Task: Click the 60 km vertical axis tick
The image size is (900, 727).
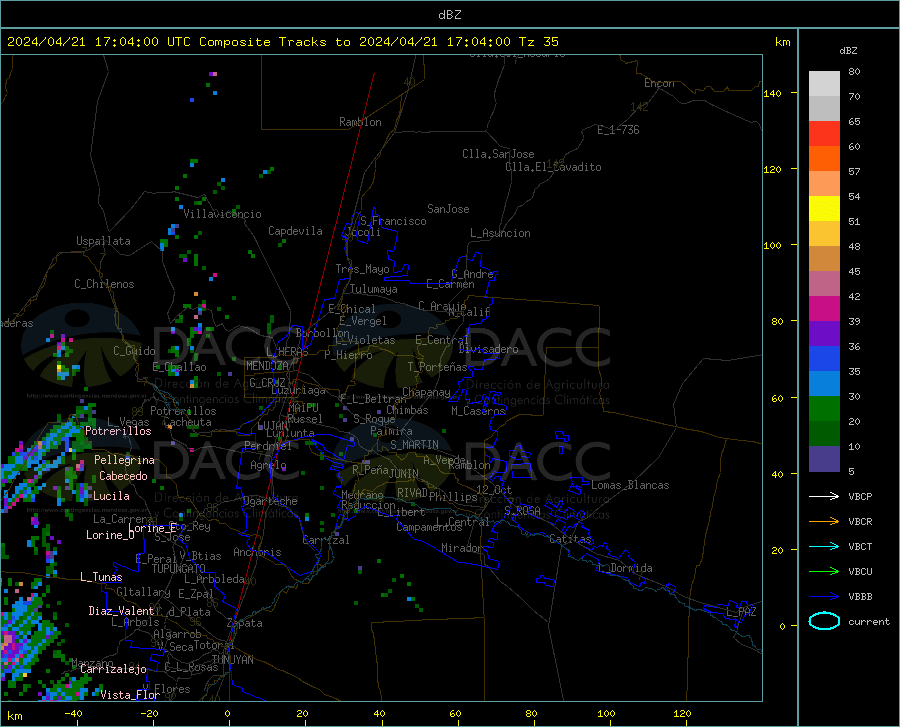Action: [777, 398]
